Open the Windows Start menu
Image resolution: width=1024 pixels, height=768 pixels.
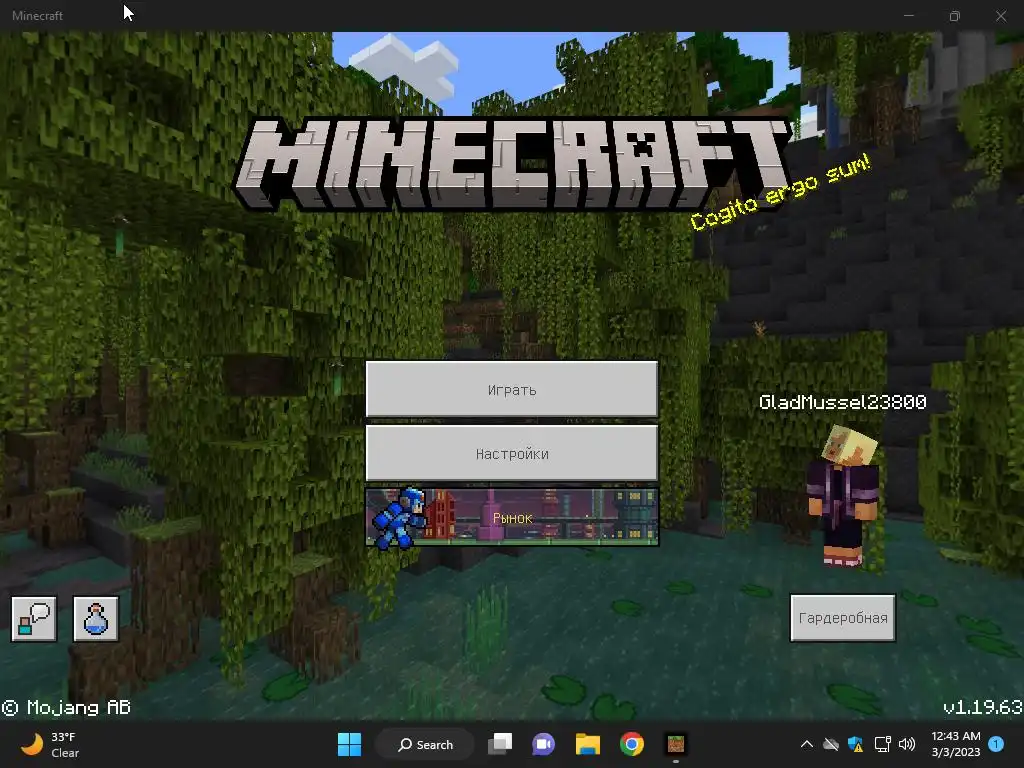click(349, 744)
